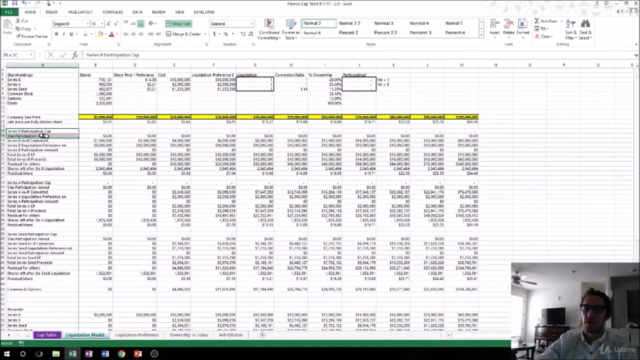Open the Merge & Center dropdown arrow
This screenshot has width=640, height=360.
[205, 34]
